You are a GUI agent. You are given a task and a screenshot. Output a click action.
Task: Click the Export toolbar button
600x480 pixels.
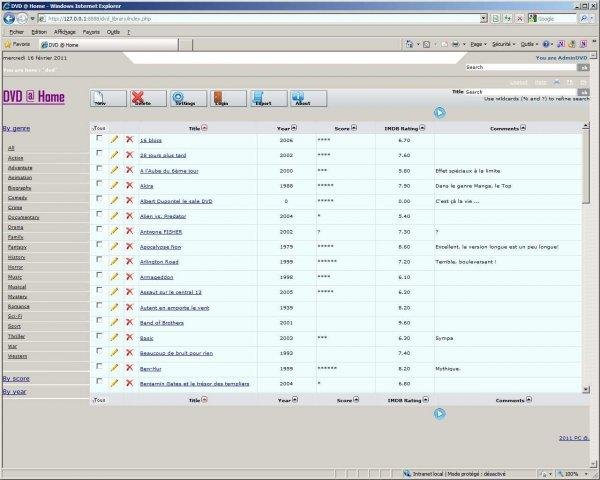pyautogui.click(x=269, y=98)
